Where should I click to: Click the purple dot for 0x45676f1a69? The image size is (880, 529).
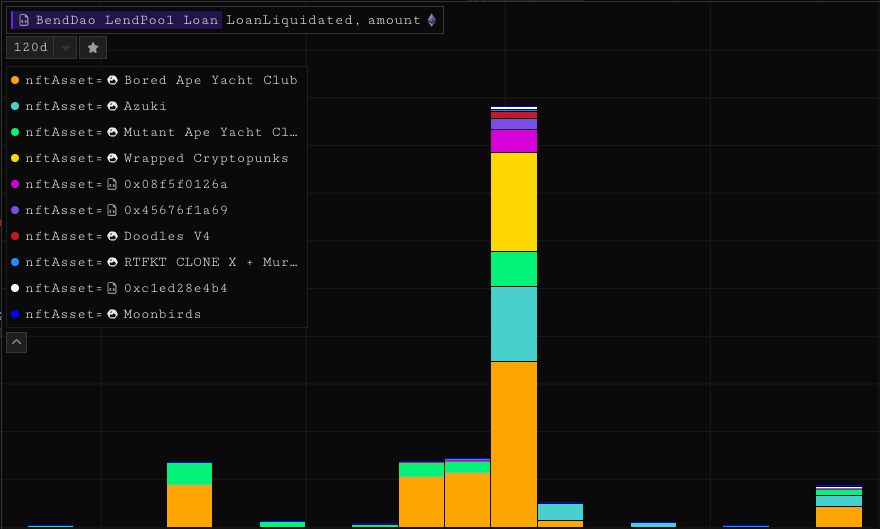click(15, 210)
